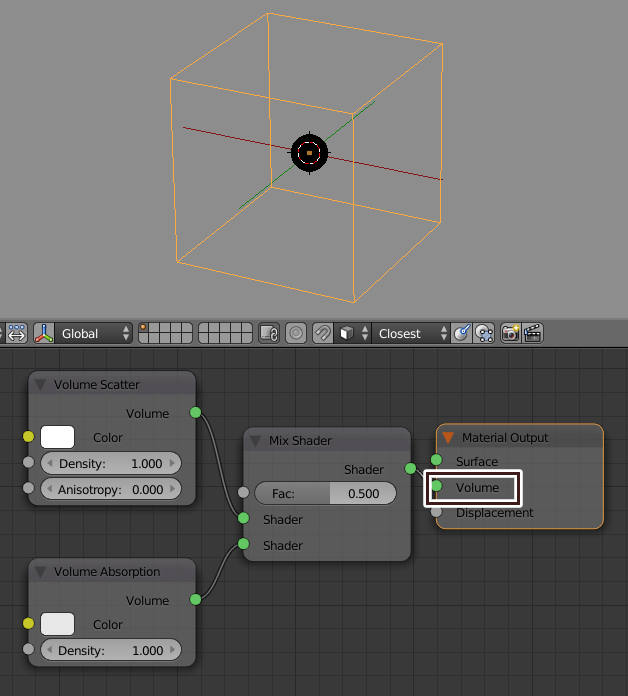Open Volume Scatter's white color swatch
628x696 pixels.
(57, 437)
